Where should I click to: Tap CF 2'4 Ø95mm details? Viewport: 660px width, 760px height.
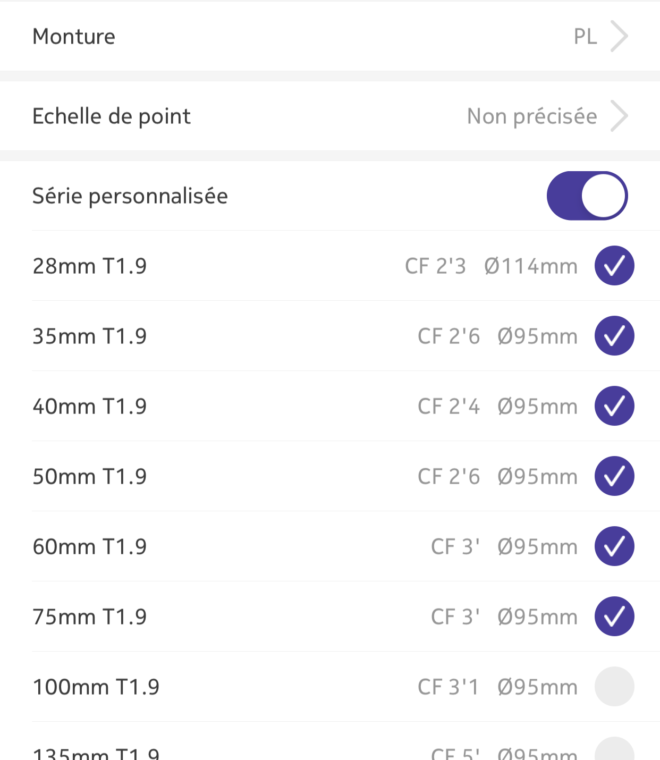tap(498, 406)
